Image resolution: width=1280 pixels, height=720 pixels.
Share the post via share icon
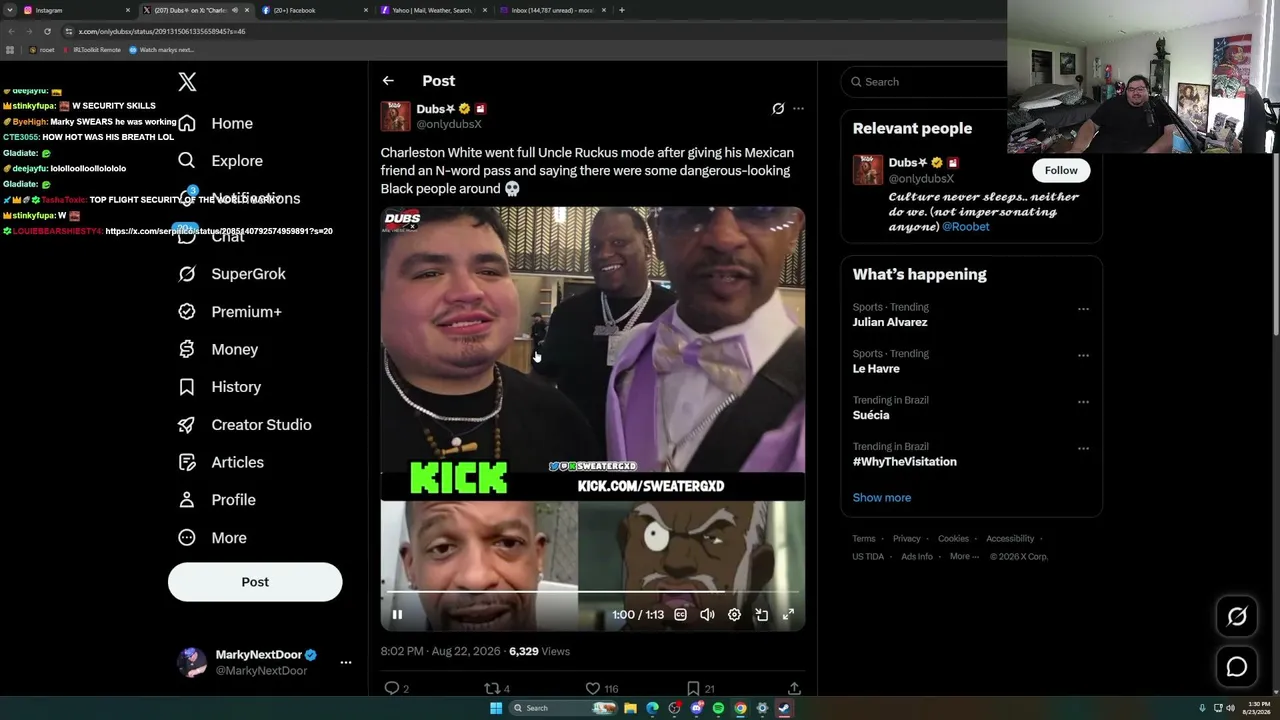coord(794,688)
